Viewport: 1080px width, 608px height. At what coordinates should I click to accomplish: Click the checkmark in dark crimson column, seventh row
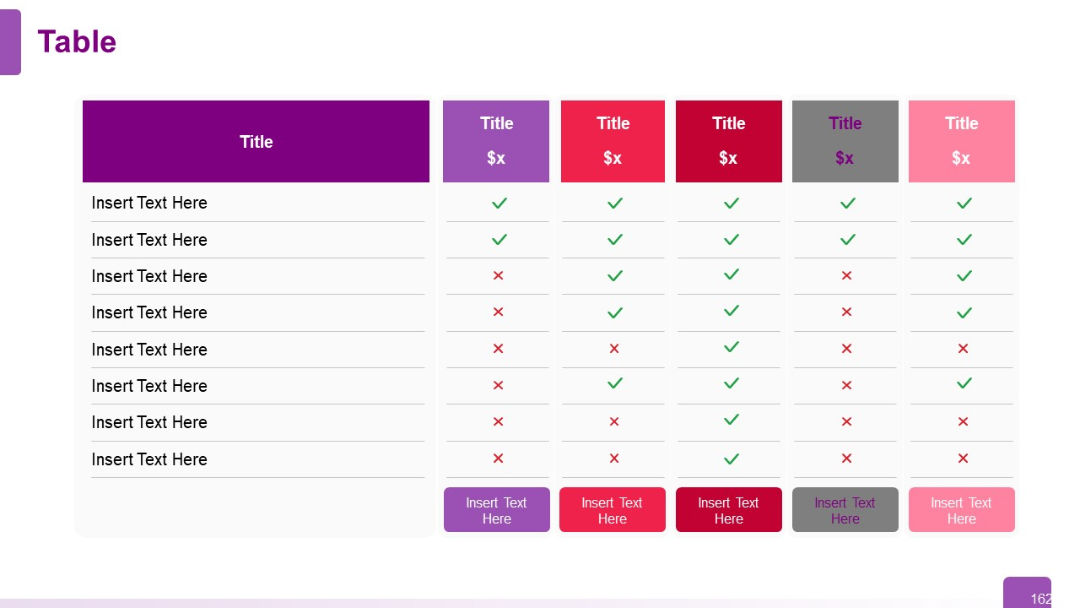click(731, 420)
